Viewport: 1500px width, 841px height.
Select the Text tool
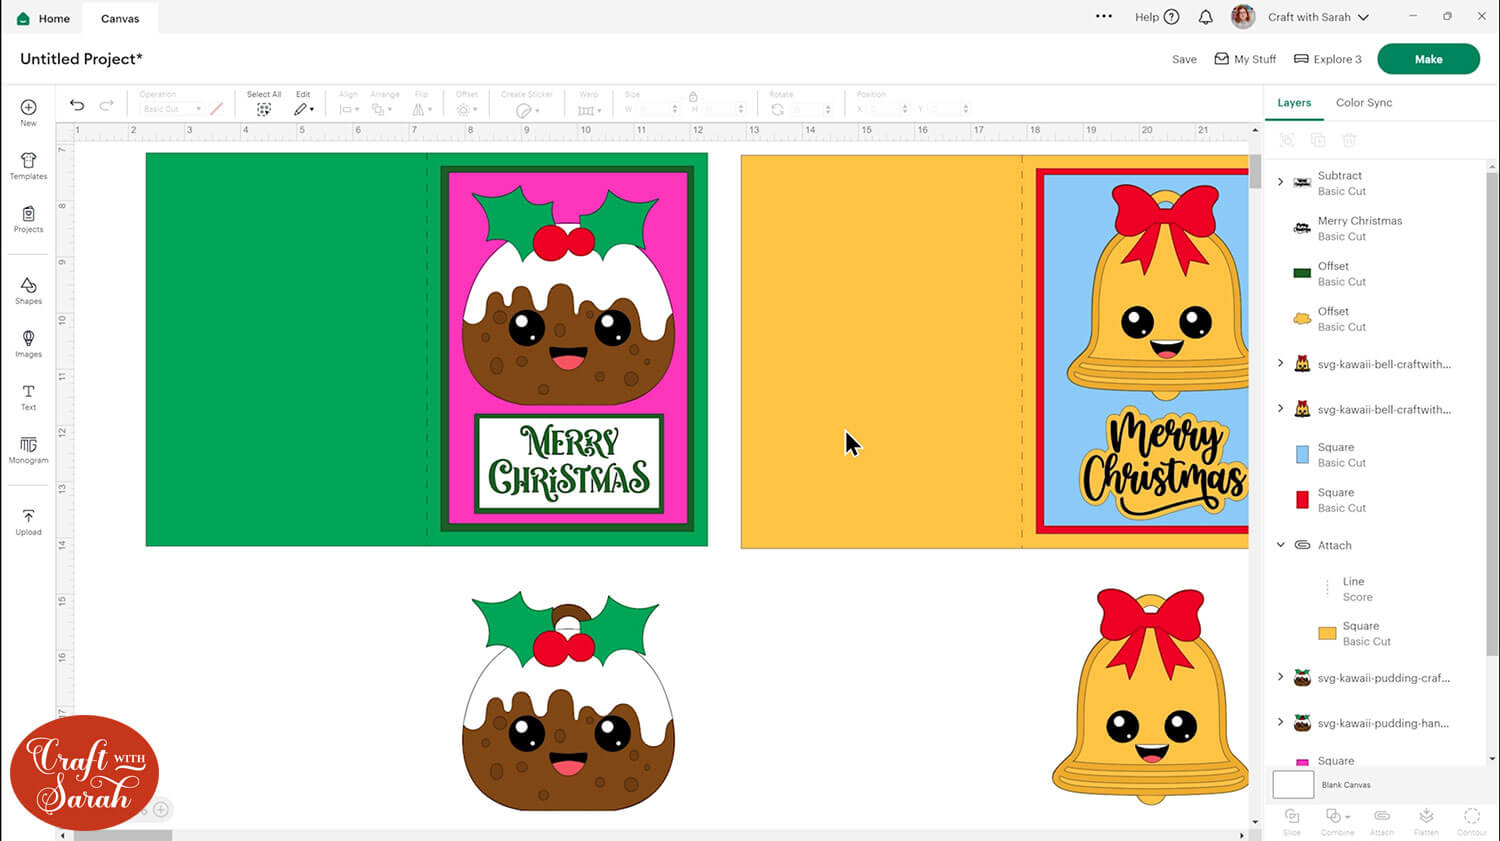[x=28, y=397]
